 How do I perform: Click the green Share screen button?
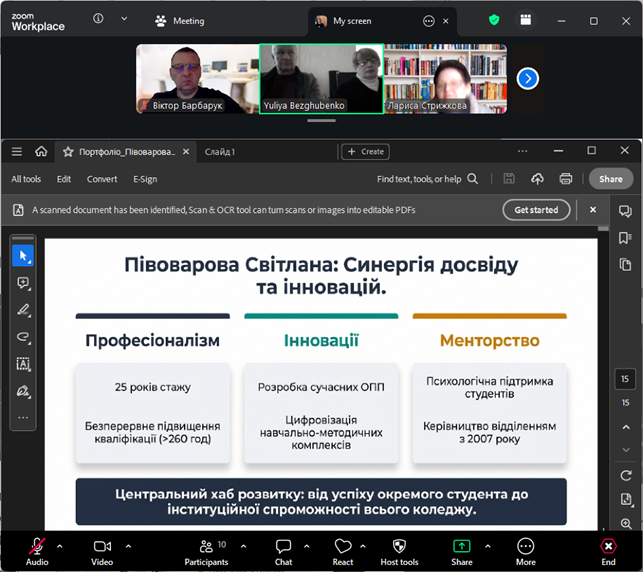pos(462,551)
